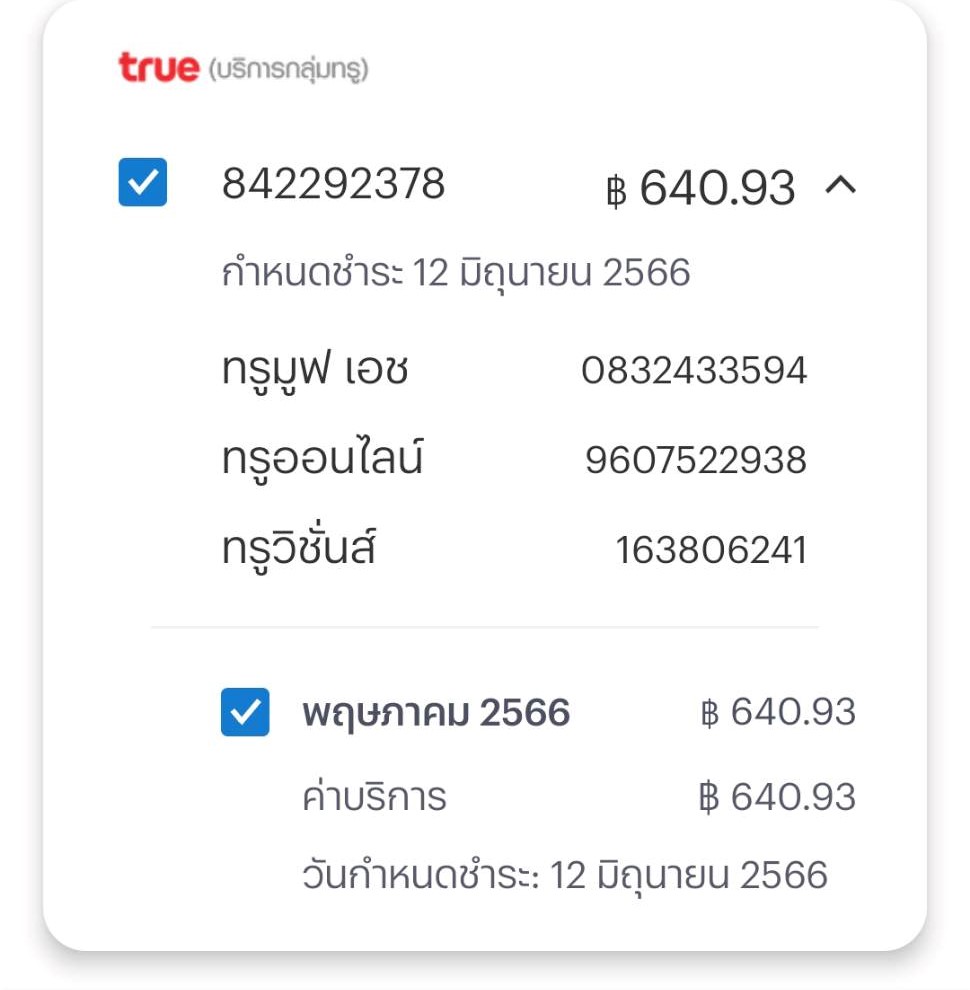Uncheck the พฤษภาคม 2566 bill checkbox
This screenshot has height=990, width=970.
tap(245, 712)
